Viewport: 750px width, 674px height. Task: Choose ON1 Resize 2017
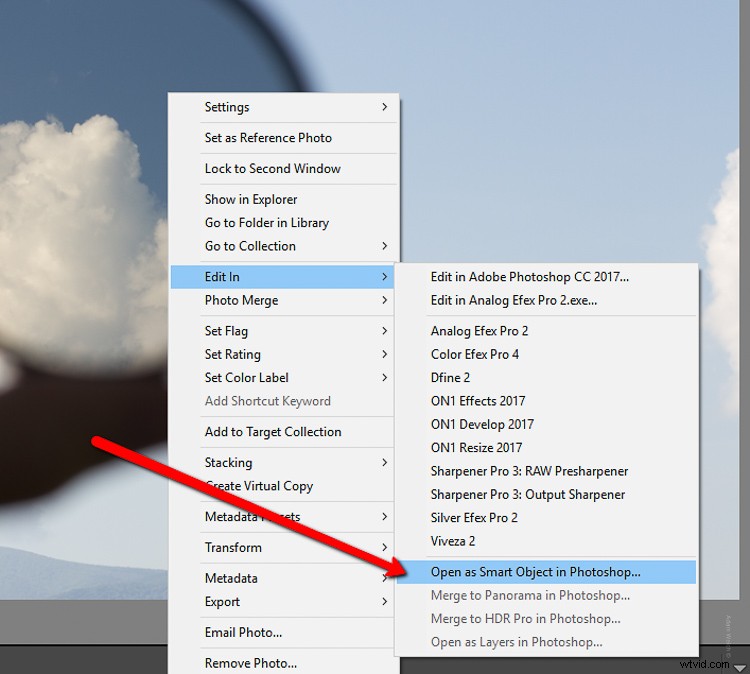[x=546, y=448]
